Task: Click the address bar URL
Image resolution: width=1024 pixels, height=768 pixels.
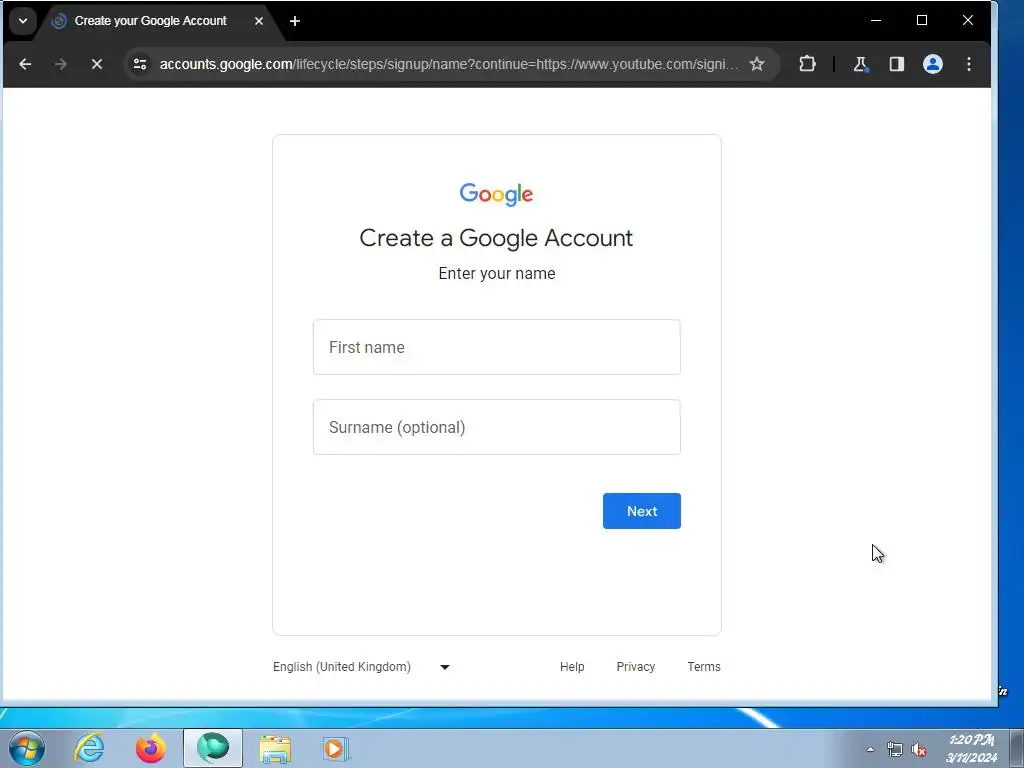Action: [448, 64]
